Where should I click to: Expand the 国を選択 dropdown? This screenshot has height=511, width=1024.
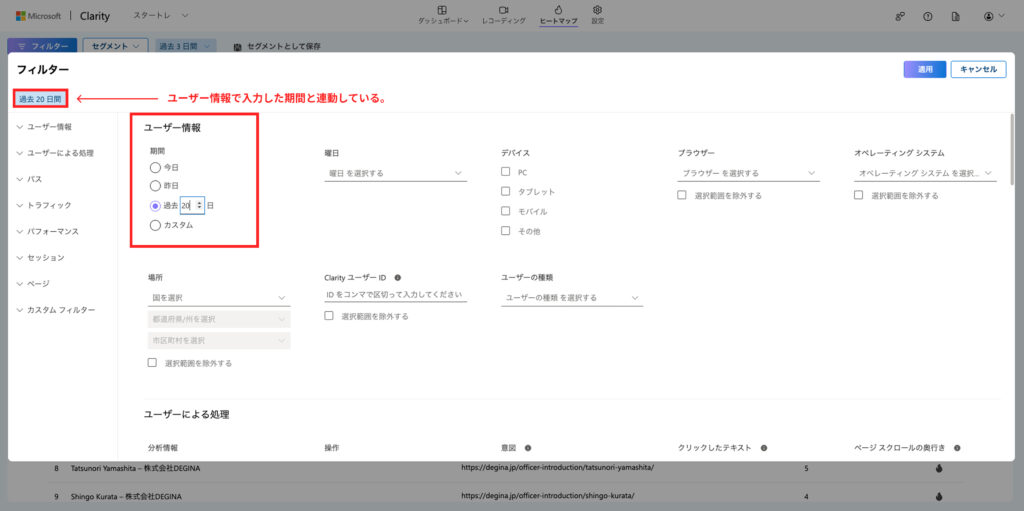pos(217,297)
